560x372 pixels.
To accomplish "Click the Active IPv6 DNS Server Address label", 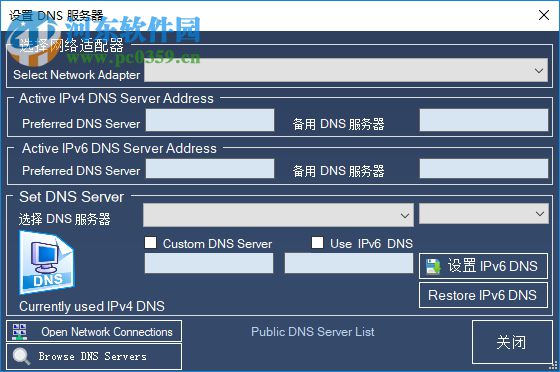I will [119, 149].
